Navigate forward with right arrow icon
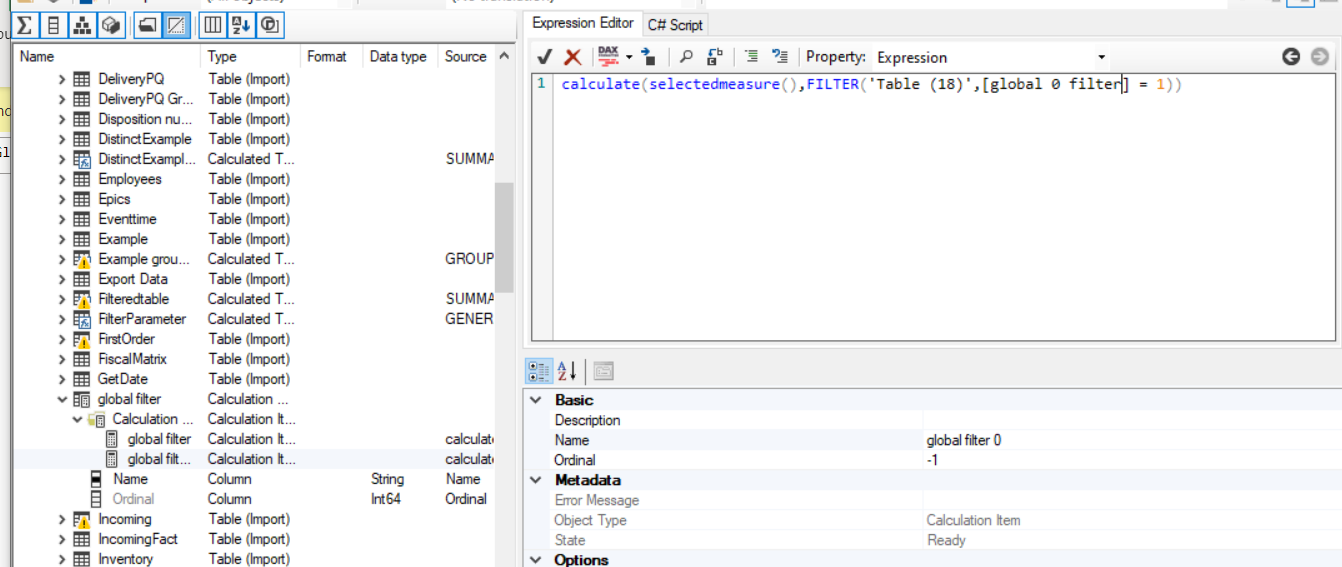 [1320, 57]
